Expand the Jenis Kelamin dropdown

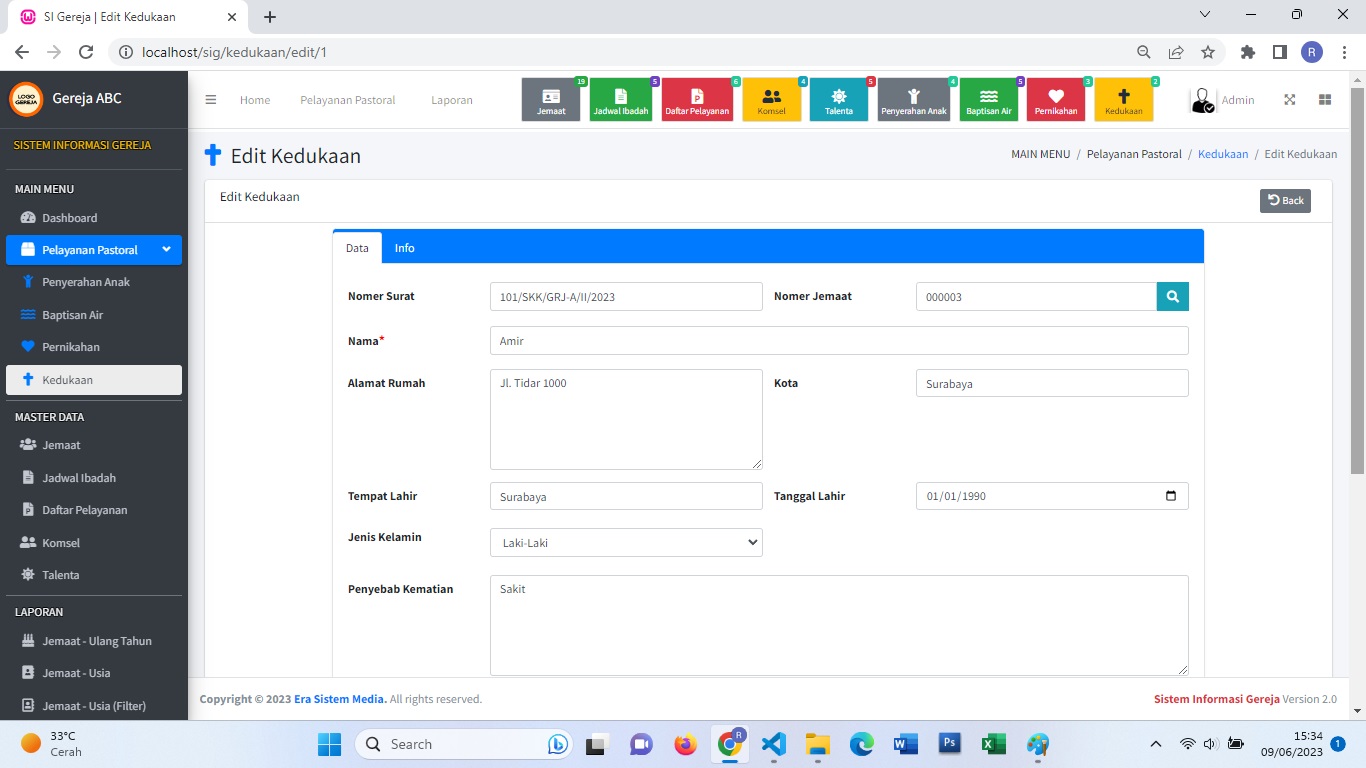[x=626, y=543]
